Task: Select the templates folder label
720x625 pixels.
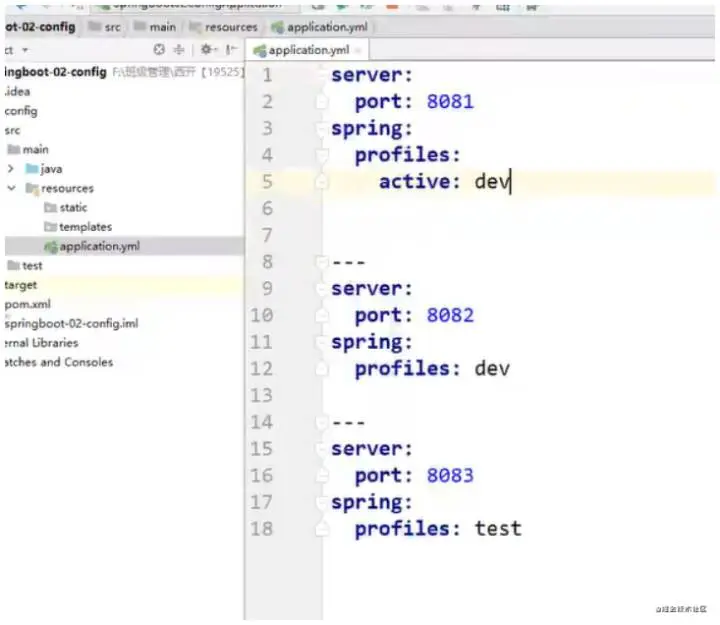Action: coord(85,227)
